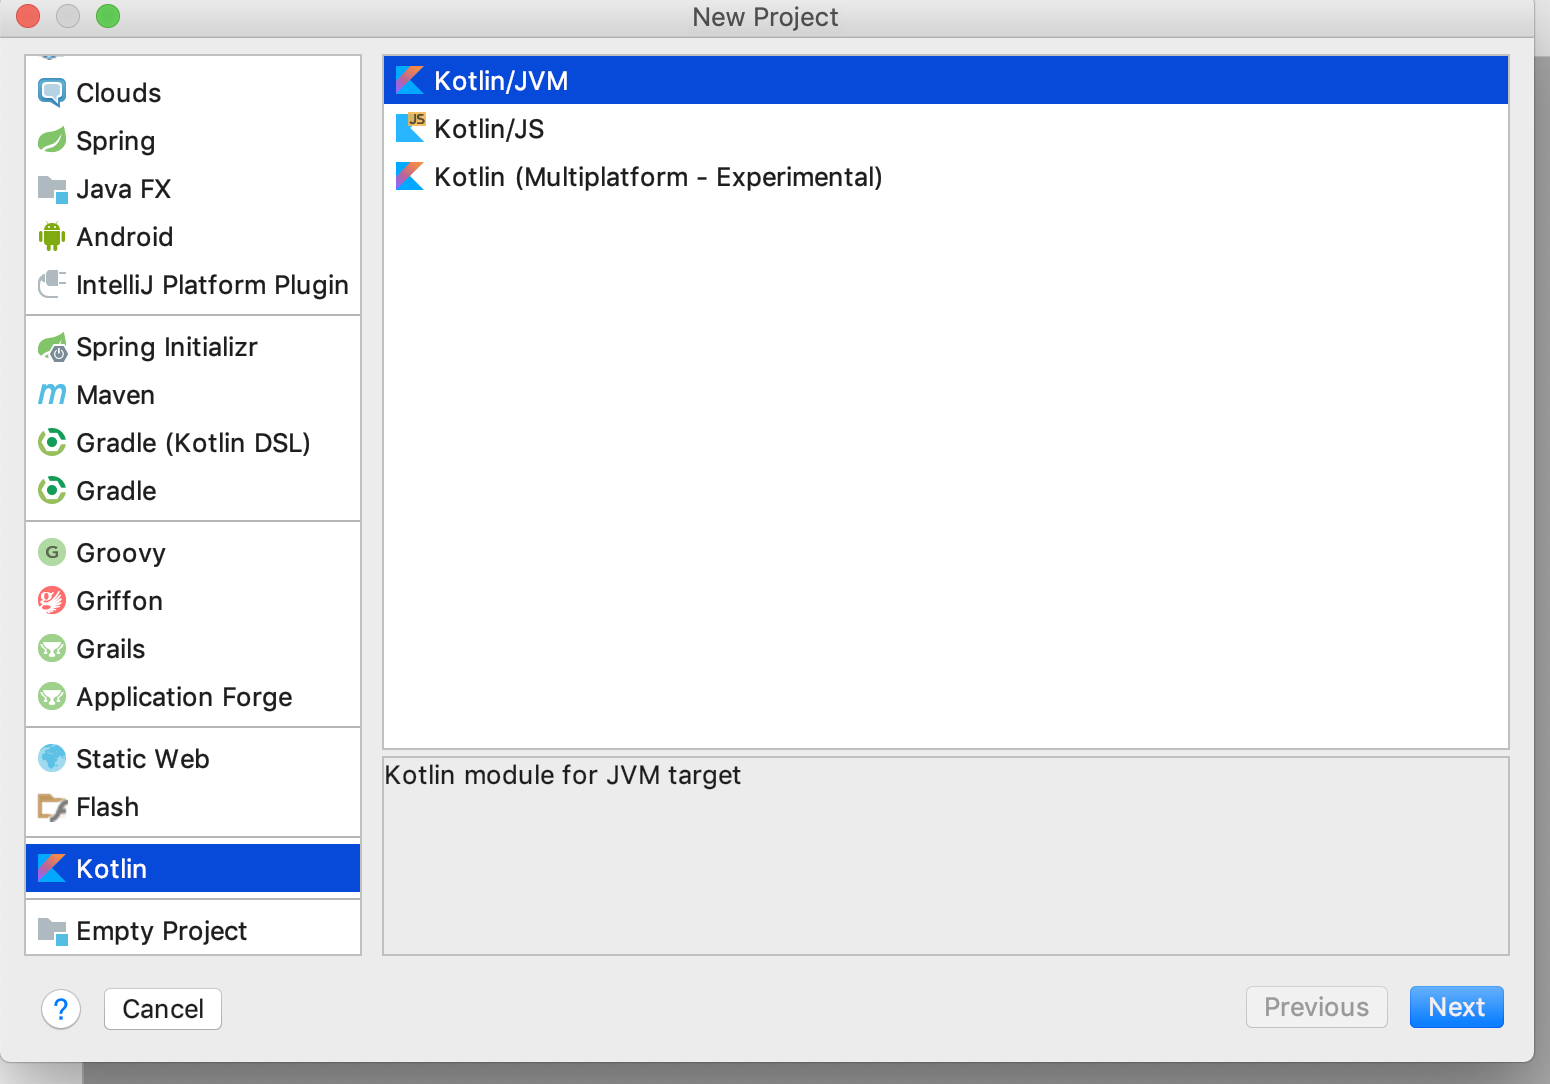This screenshot has width=1550, height=1084.
Task: Open help with the question mark button
Action: point(61,1009)
